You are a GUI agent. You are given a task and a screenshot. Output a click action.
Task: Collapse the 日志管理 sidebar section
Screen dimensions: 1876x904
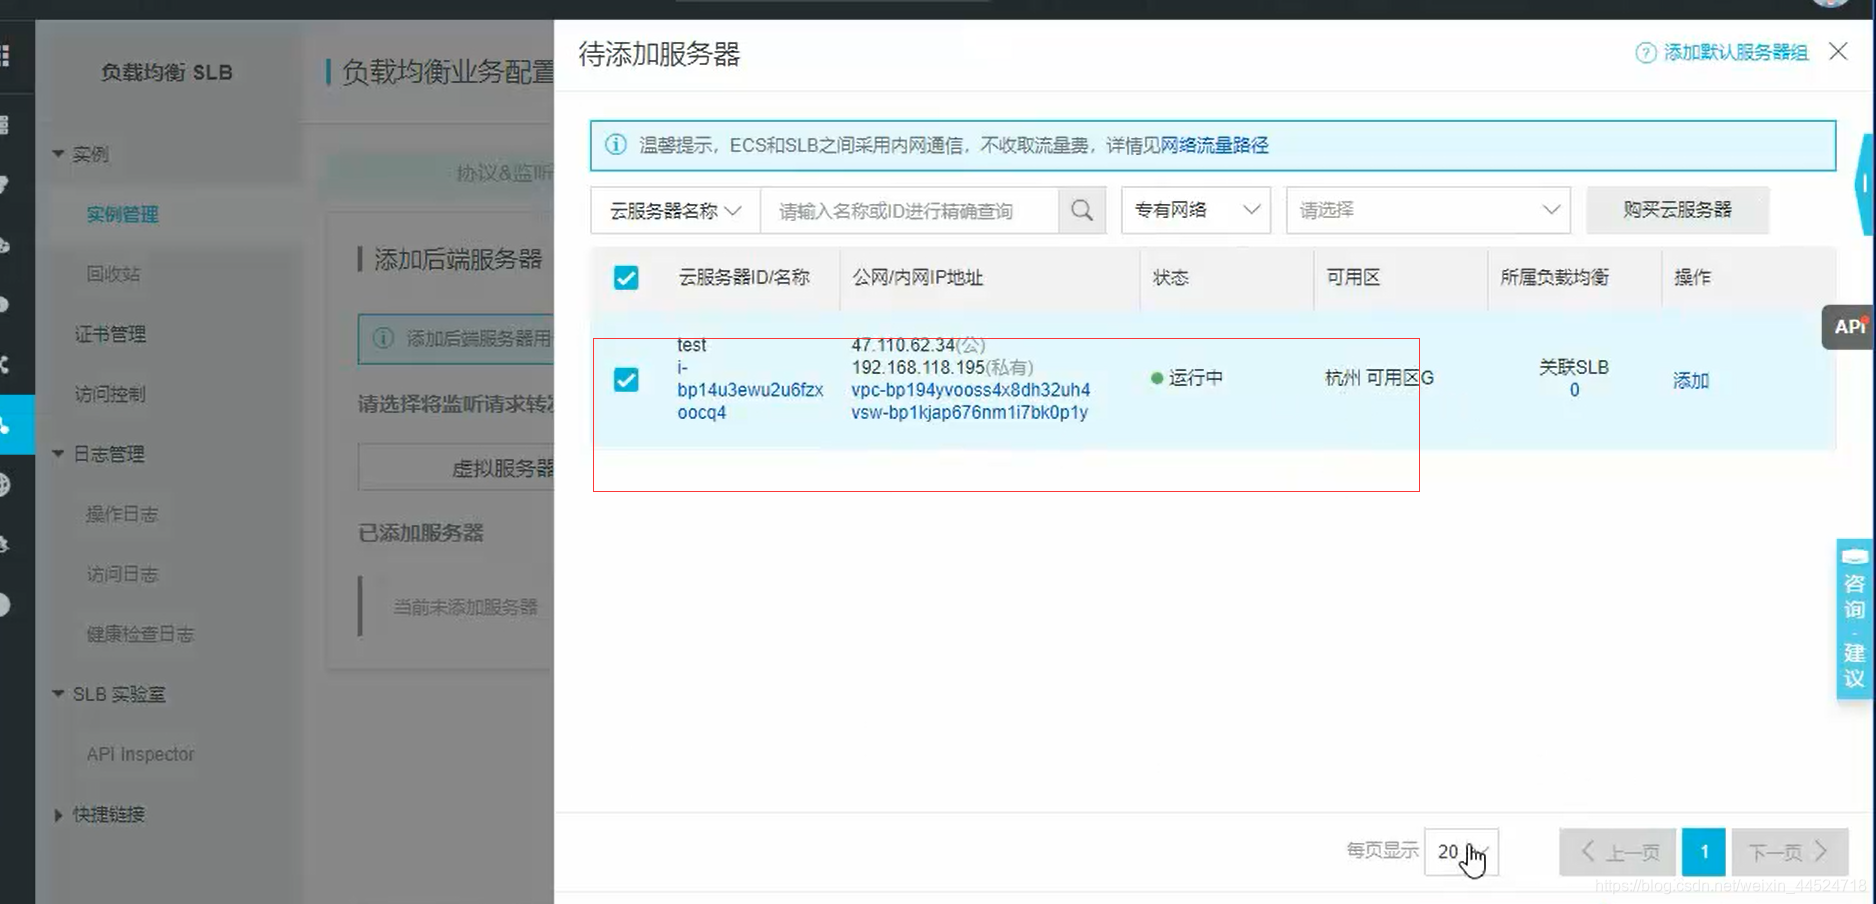[x=58, y=454]
